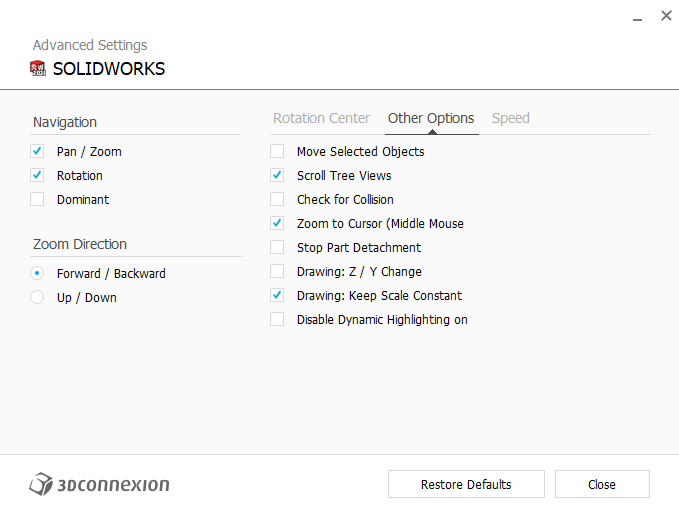This screenshot has width=679, height=507.
Task: Click the Restore Defaults button
Action: click(466, 484)
